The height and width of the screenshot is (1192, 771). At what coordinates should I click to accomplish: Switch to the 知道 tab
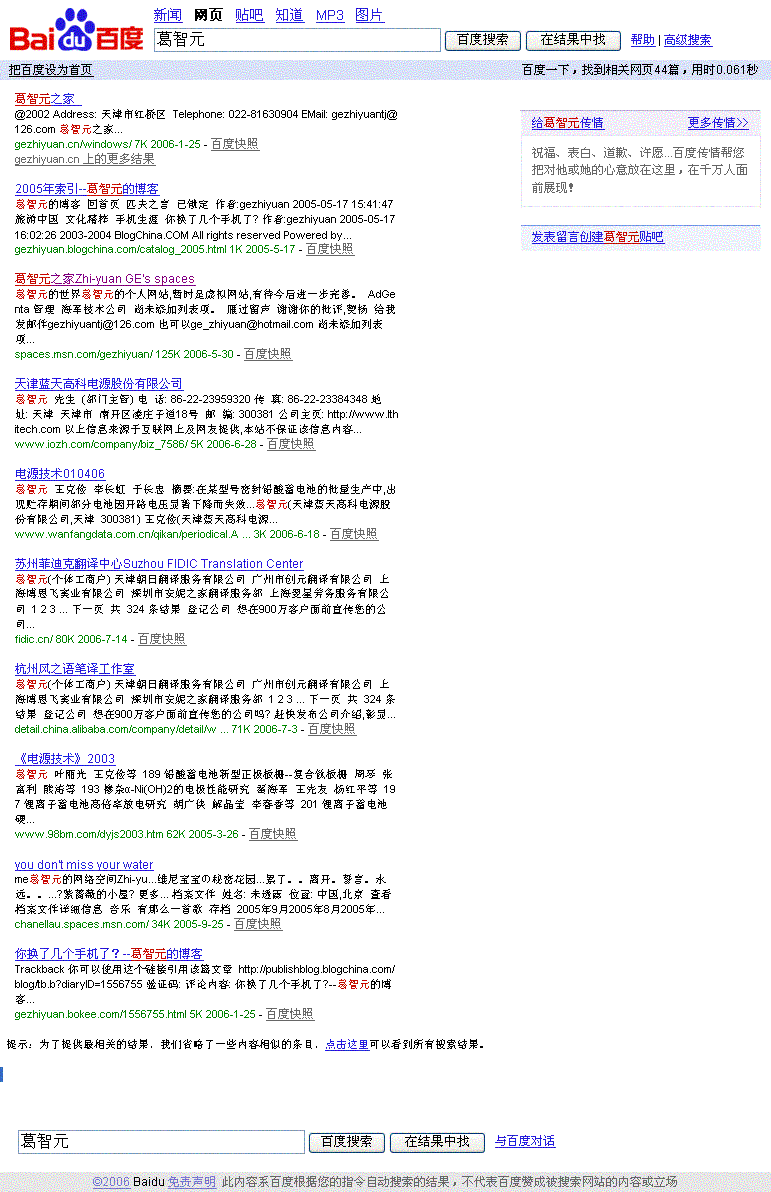[x=290, y=15]
